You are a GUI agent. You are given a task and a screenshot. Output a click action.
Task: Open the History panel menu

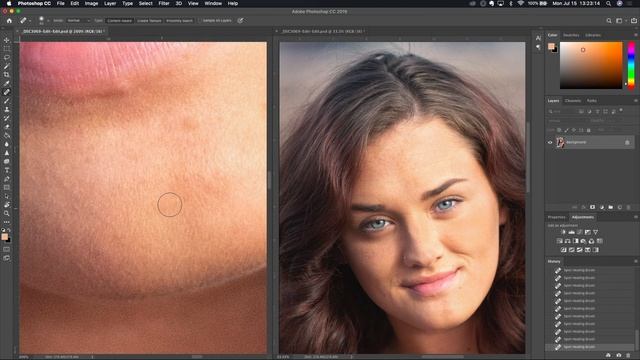(635, 261)
